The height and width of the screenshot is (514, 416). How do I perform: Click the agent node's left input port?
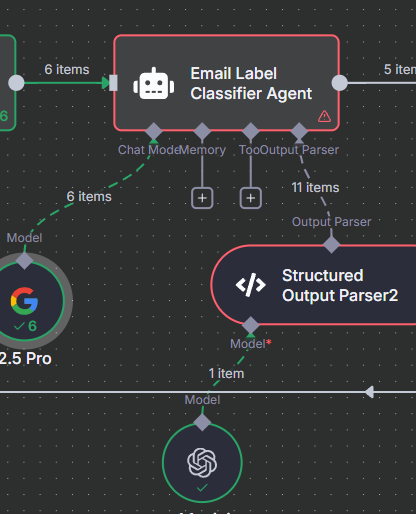113,83
